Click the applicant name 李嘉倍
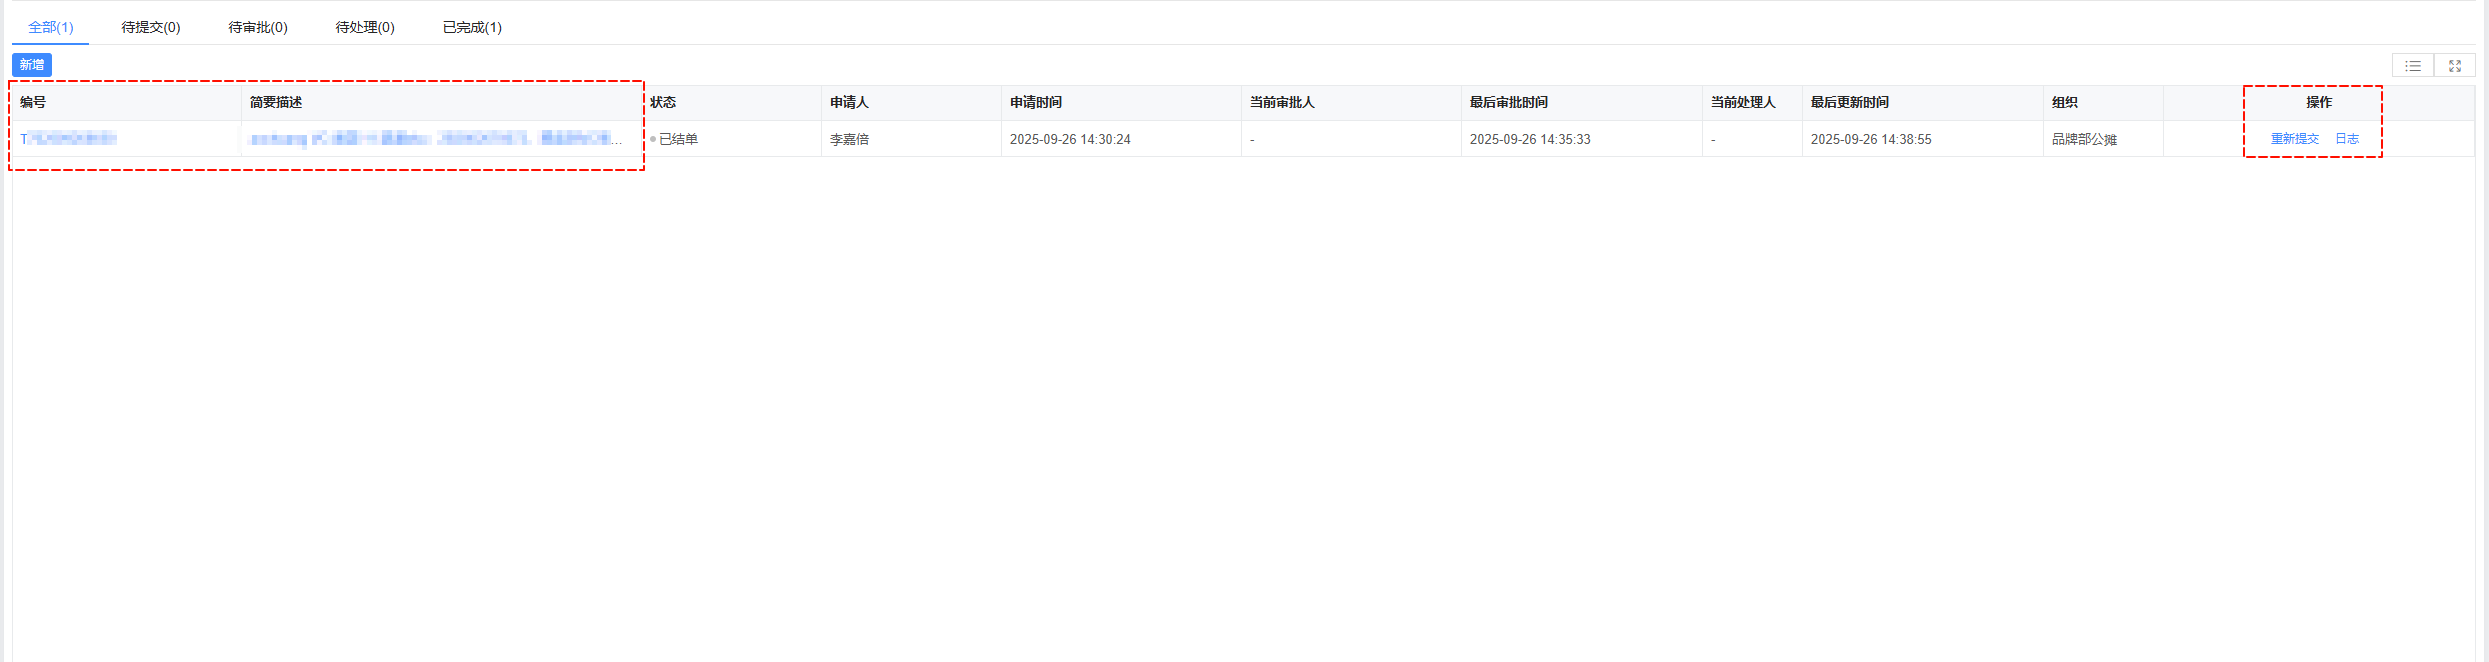This screenshot has width=2489, height=662. (849, 139)
